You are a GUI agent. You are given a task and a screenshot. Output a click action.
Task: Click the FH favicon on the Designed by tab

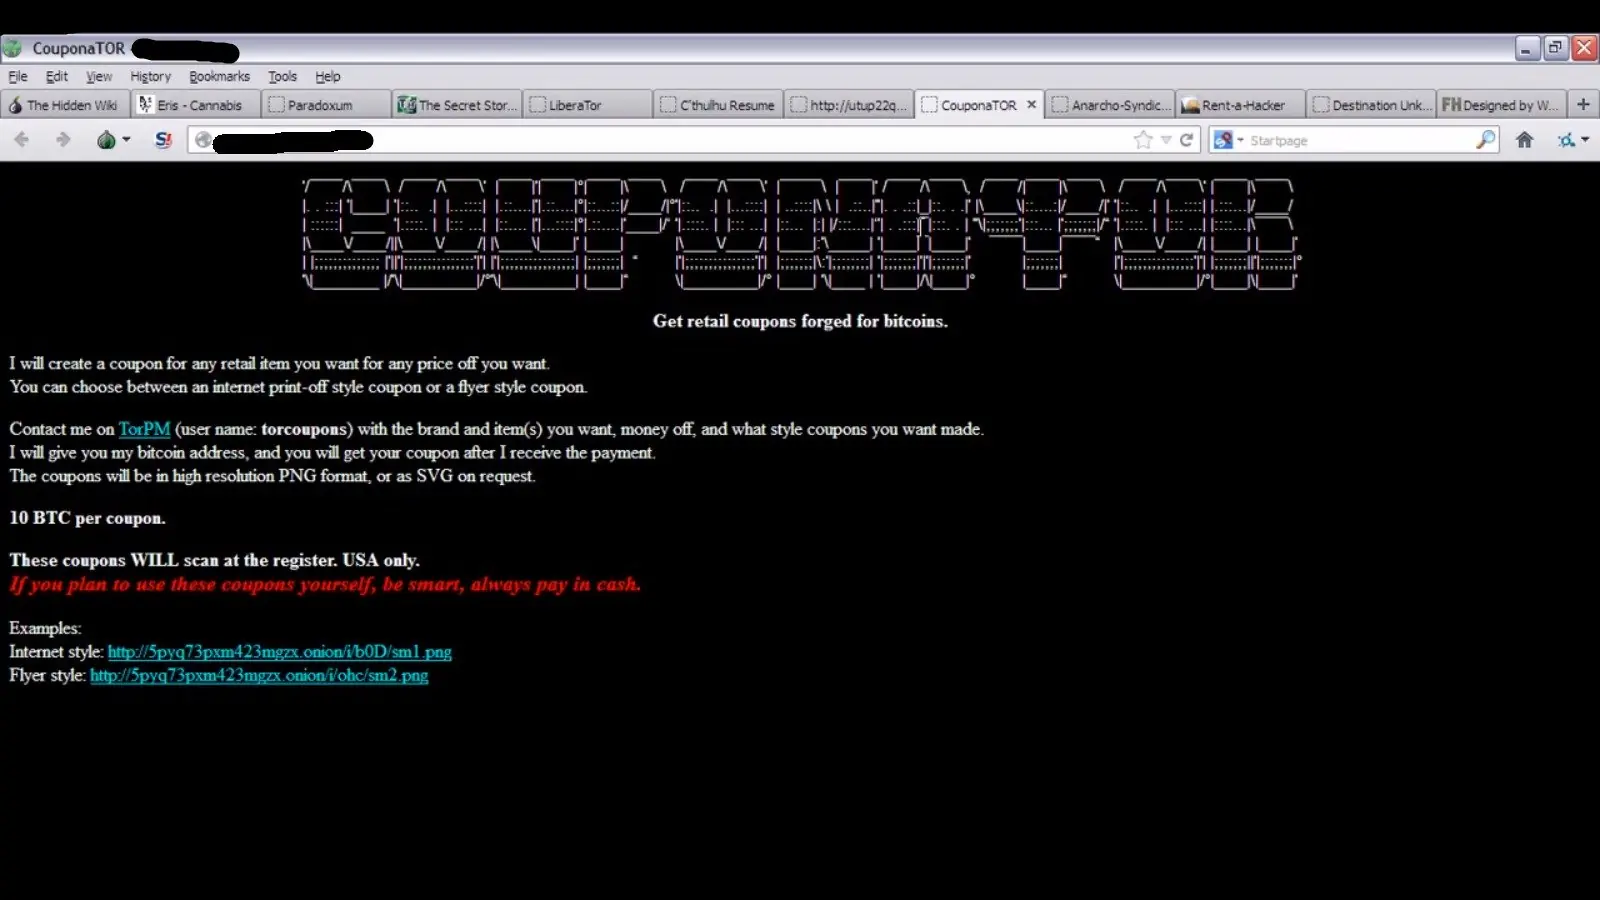[1451, 104]
